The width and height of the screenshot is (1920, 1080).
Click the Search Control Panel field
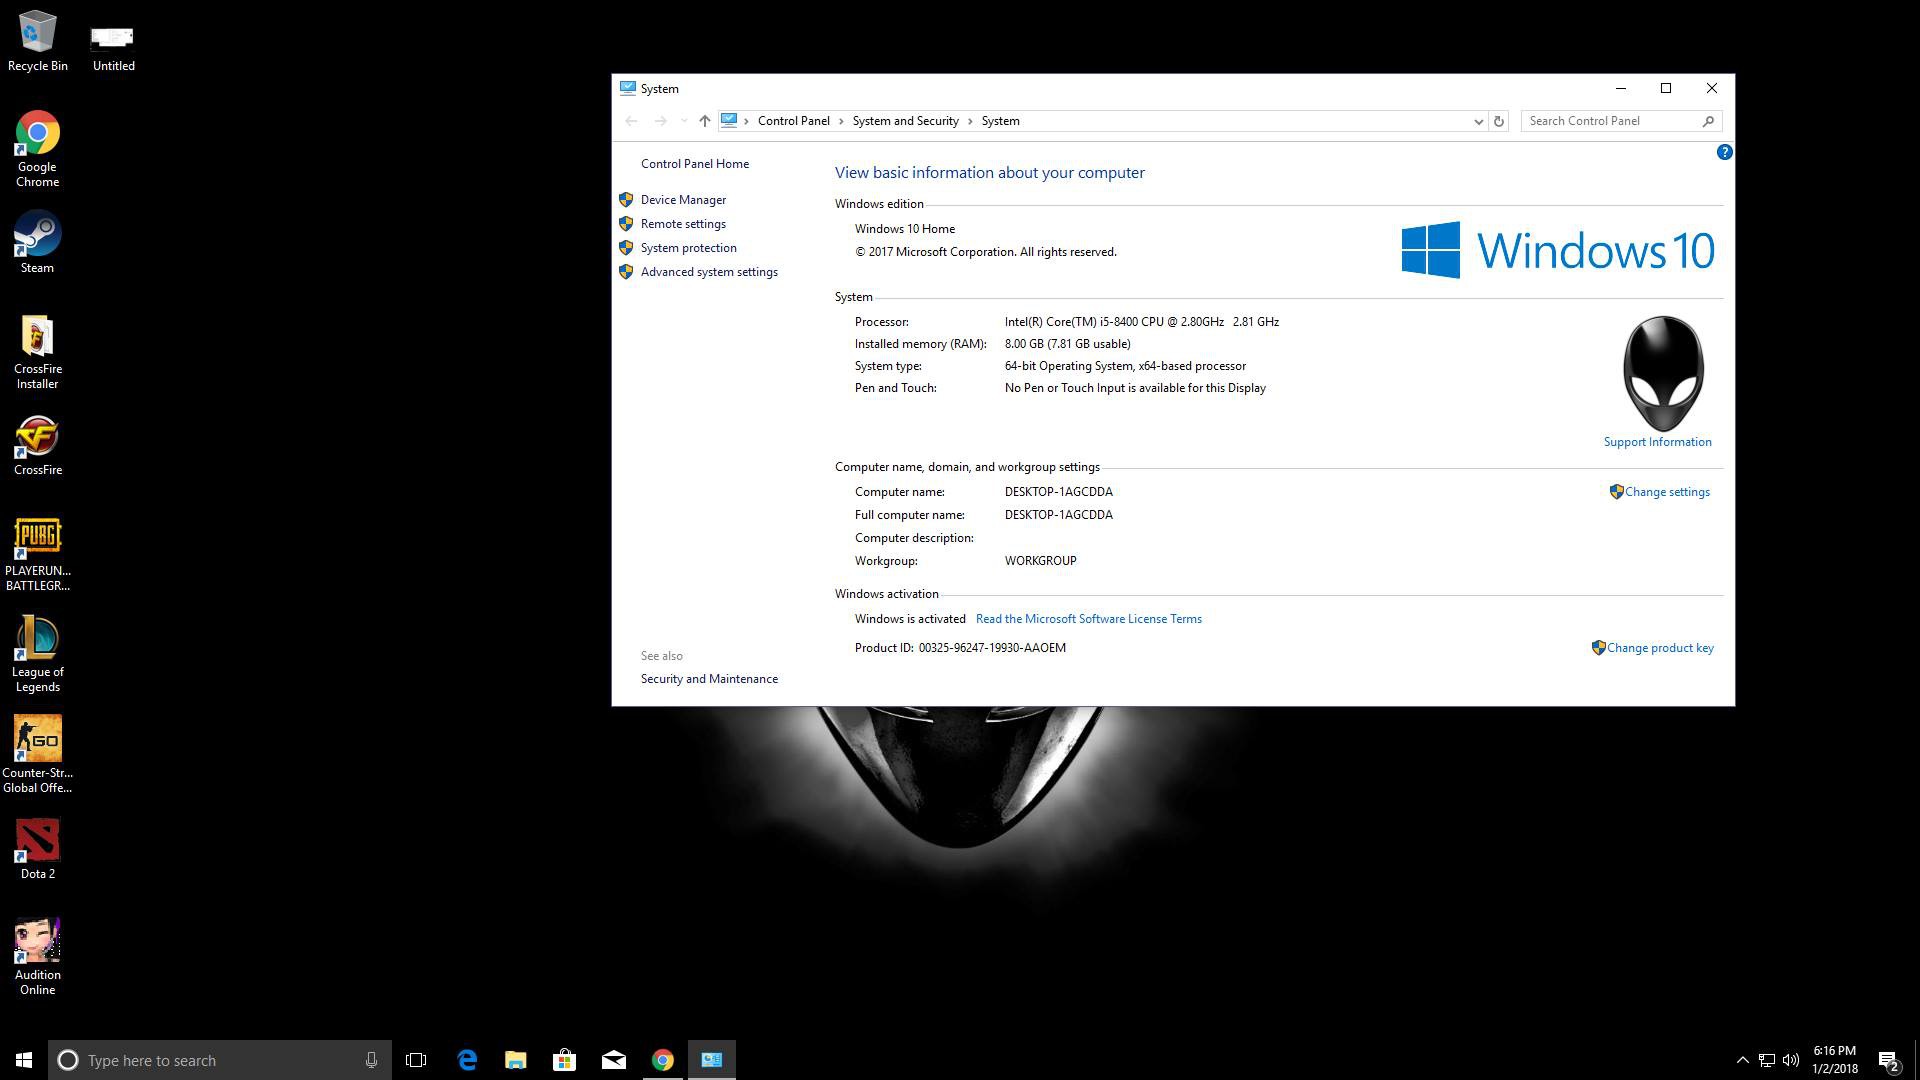pos(1620,121)
